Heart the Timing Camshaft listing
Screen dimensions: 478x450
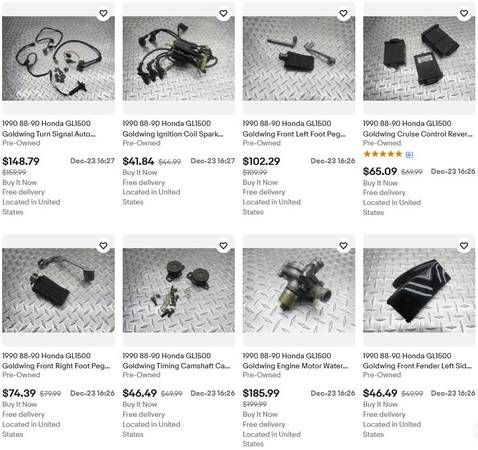[223, 246]
